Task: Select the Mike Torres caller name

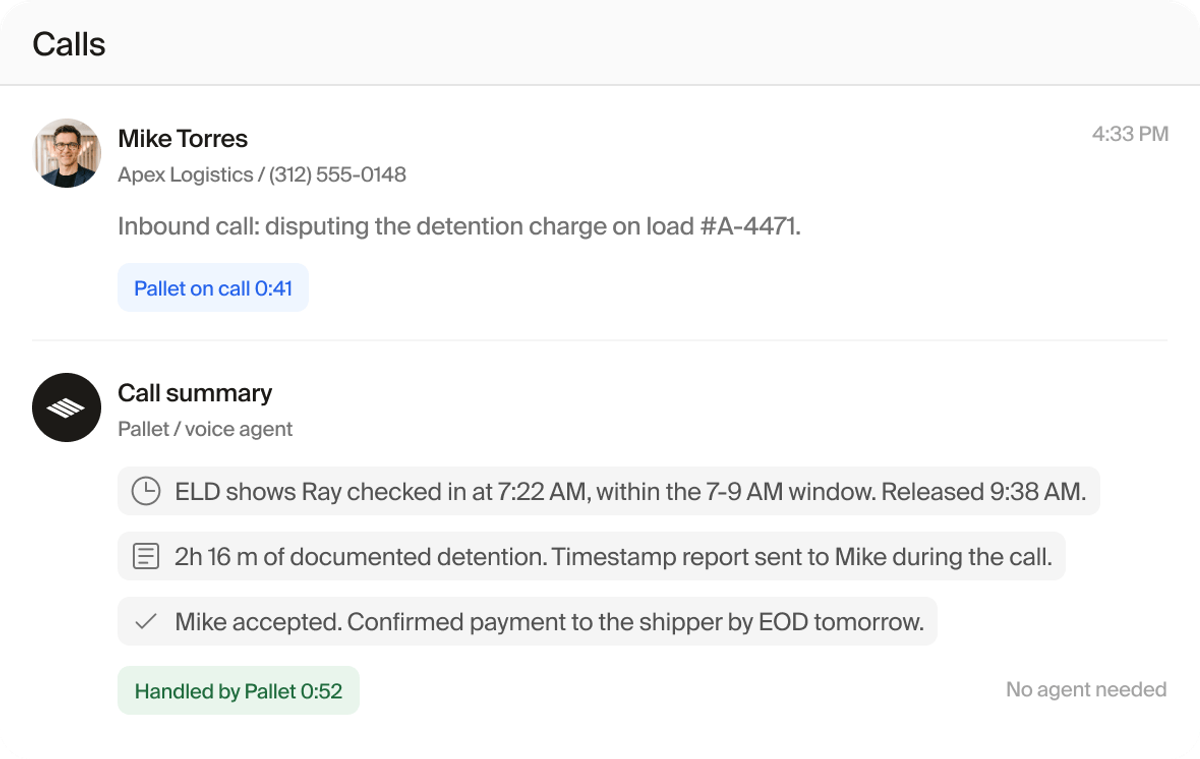Action: tap(183, 139)
